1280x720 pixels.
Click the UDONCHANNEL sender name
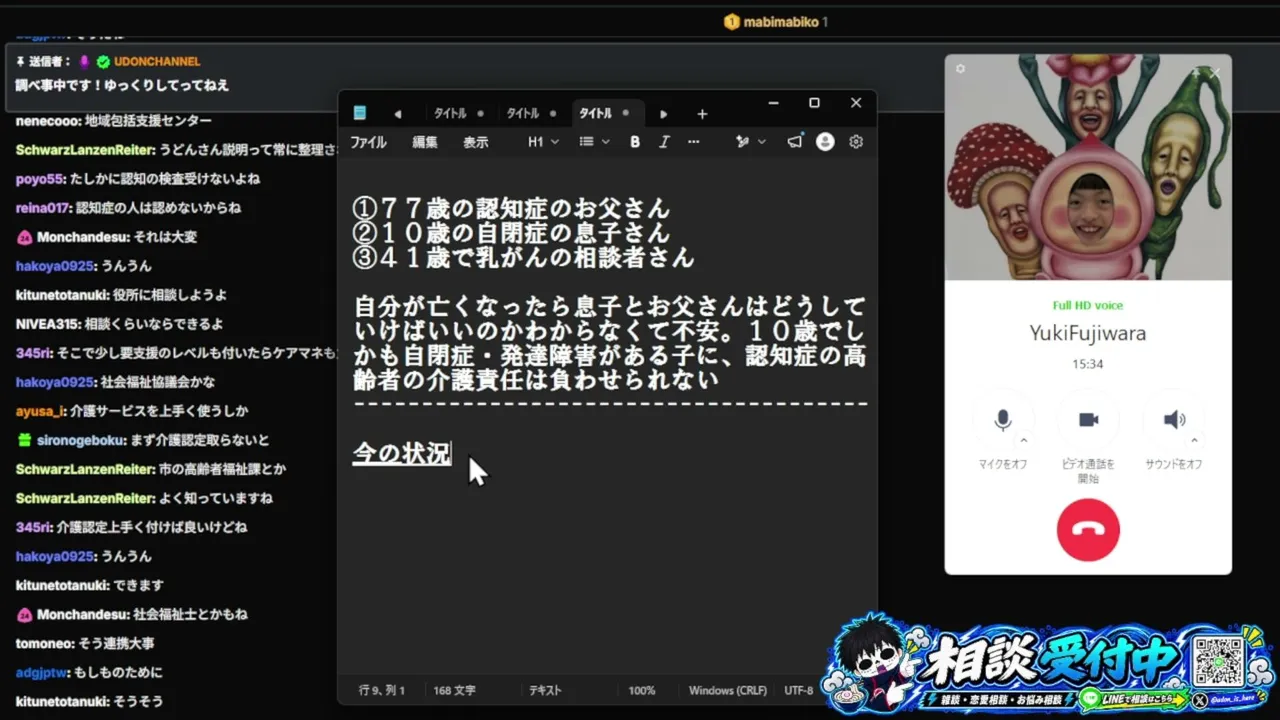[x=157, y=62]
